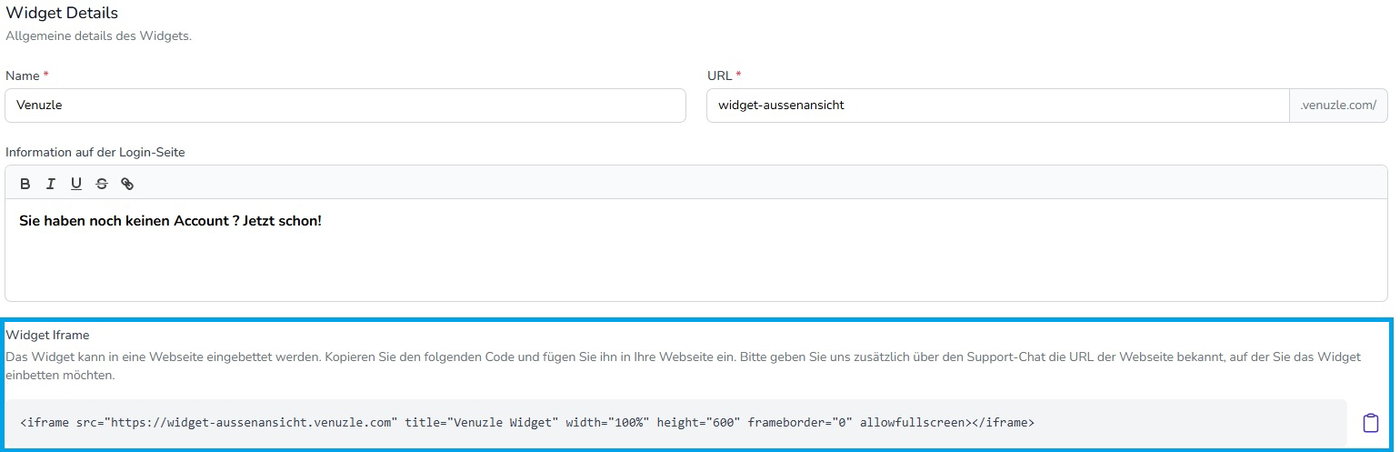This screenshot has width=1400, height=452.
Task: Click the Name field label
Action: (x=22, y=75)
